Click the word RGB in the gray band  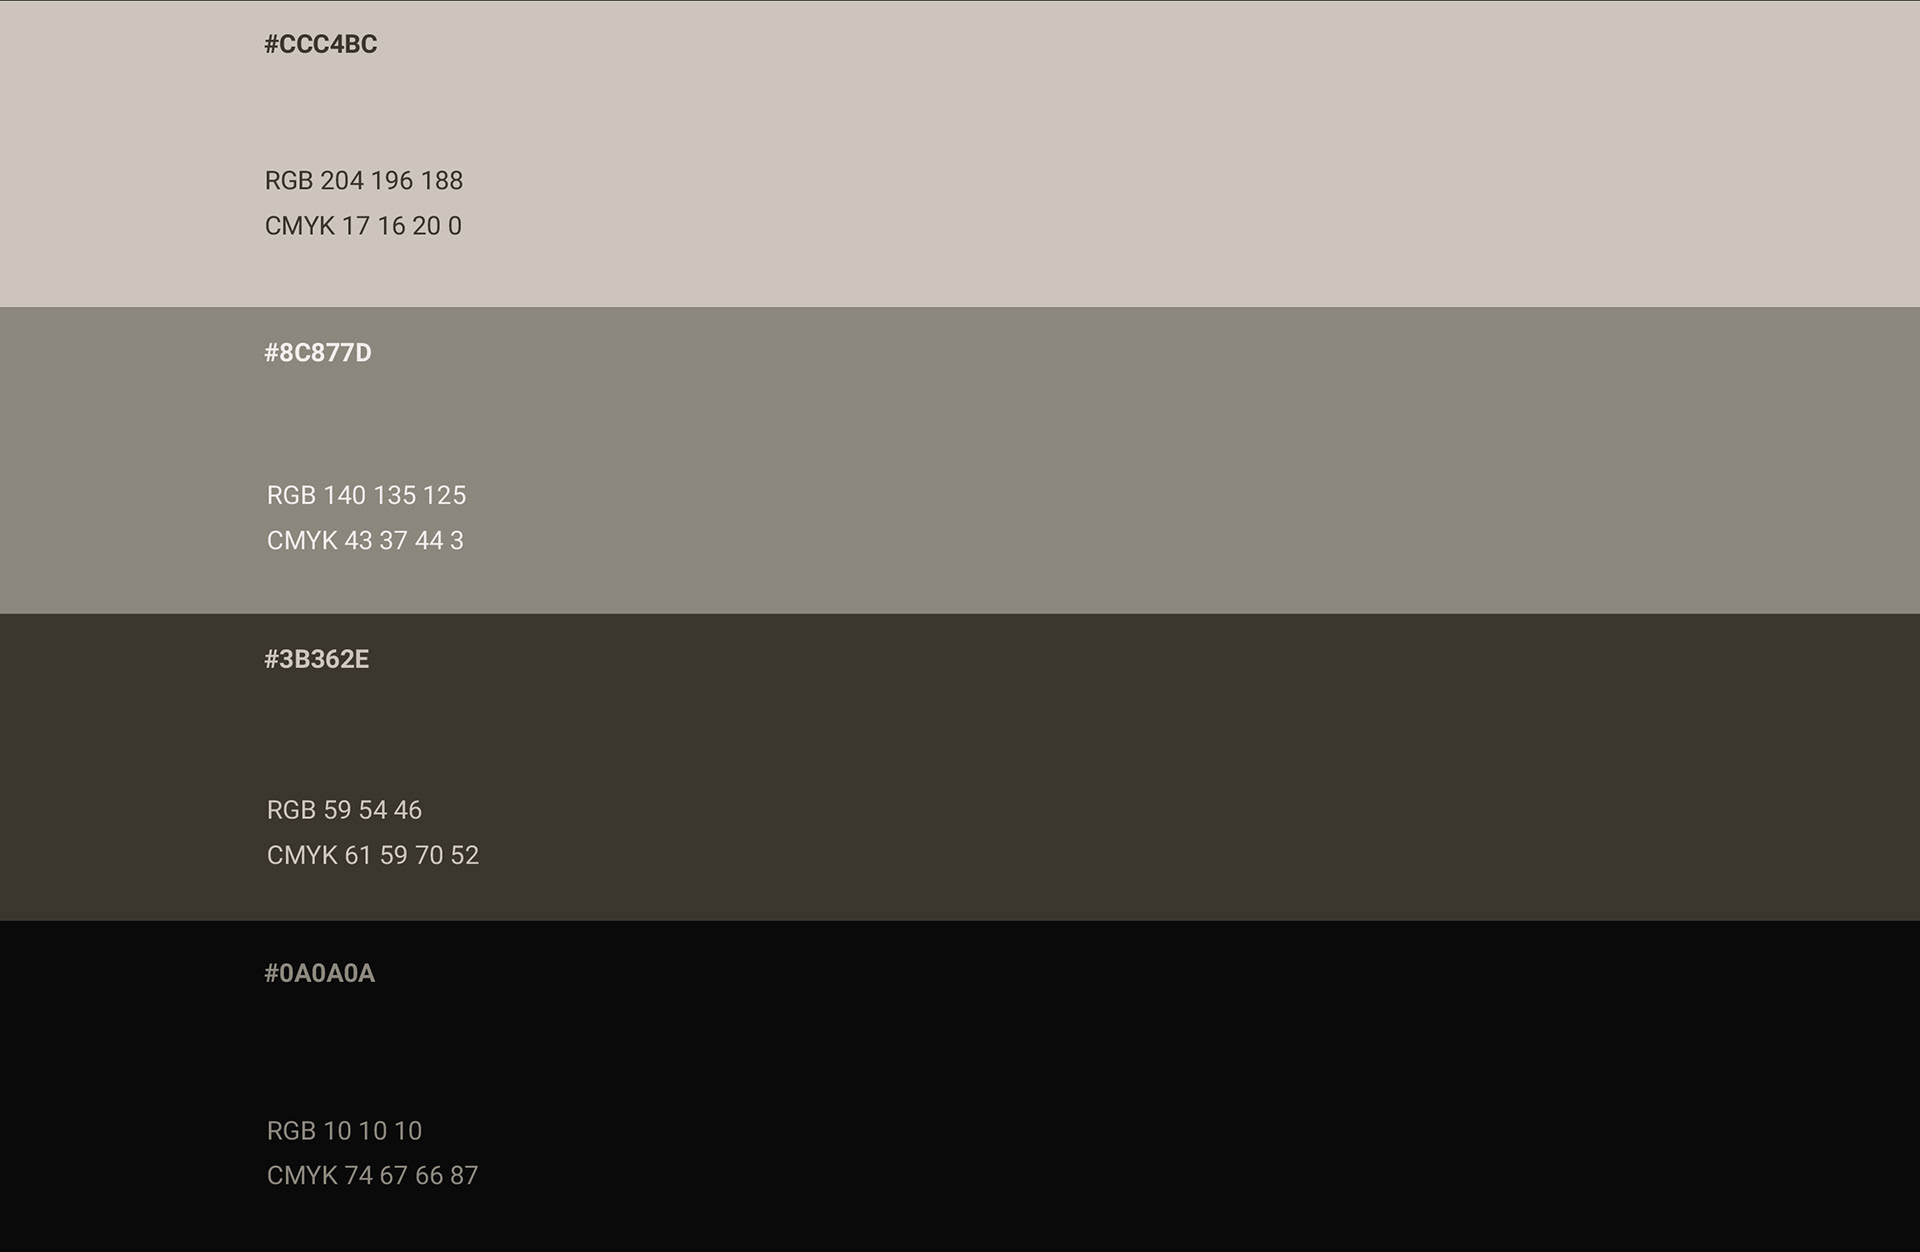click(291, 495)
